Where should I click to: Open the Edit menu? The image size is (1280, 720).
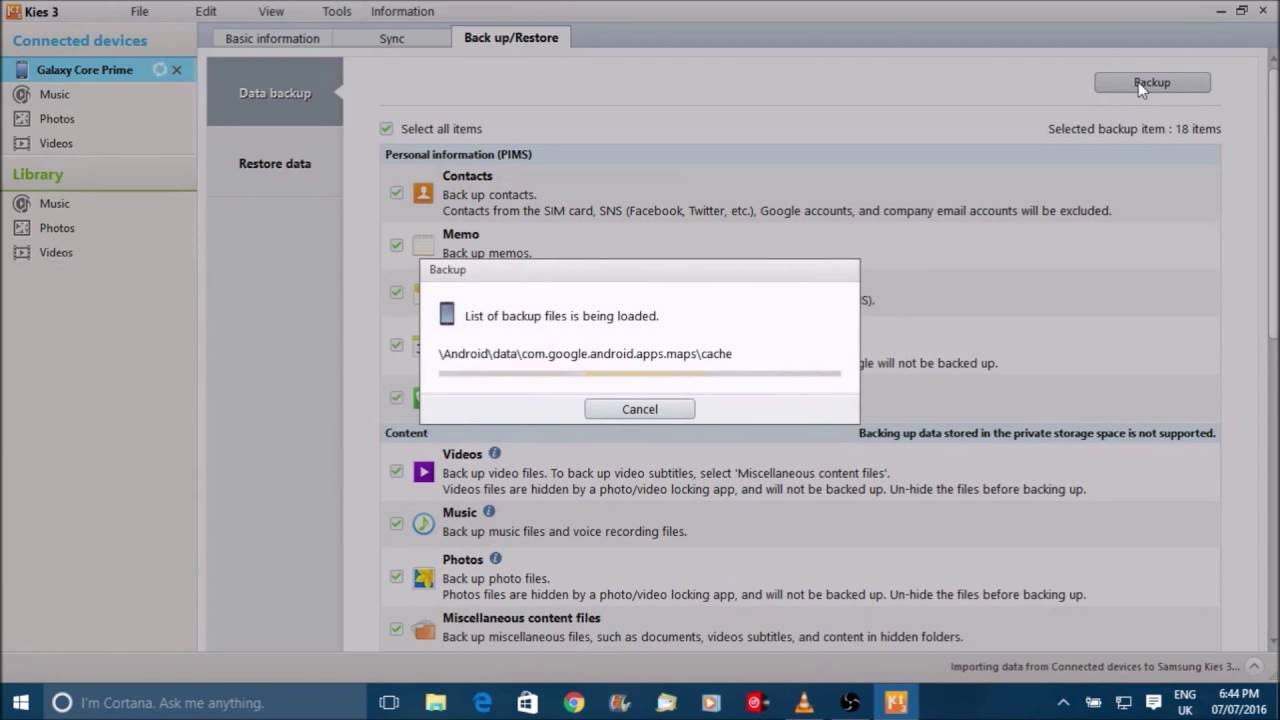click(x=206, y=11)
